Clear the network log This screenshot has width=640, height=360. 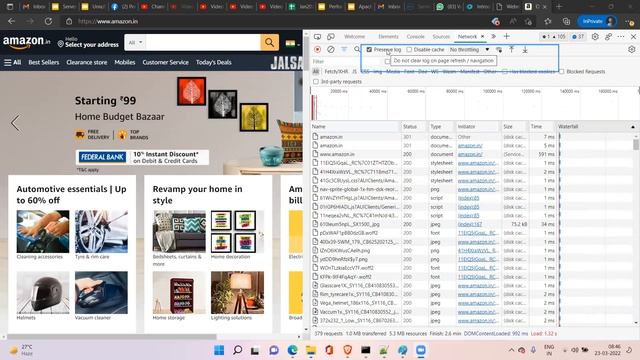(x=331, y=49)
